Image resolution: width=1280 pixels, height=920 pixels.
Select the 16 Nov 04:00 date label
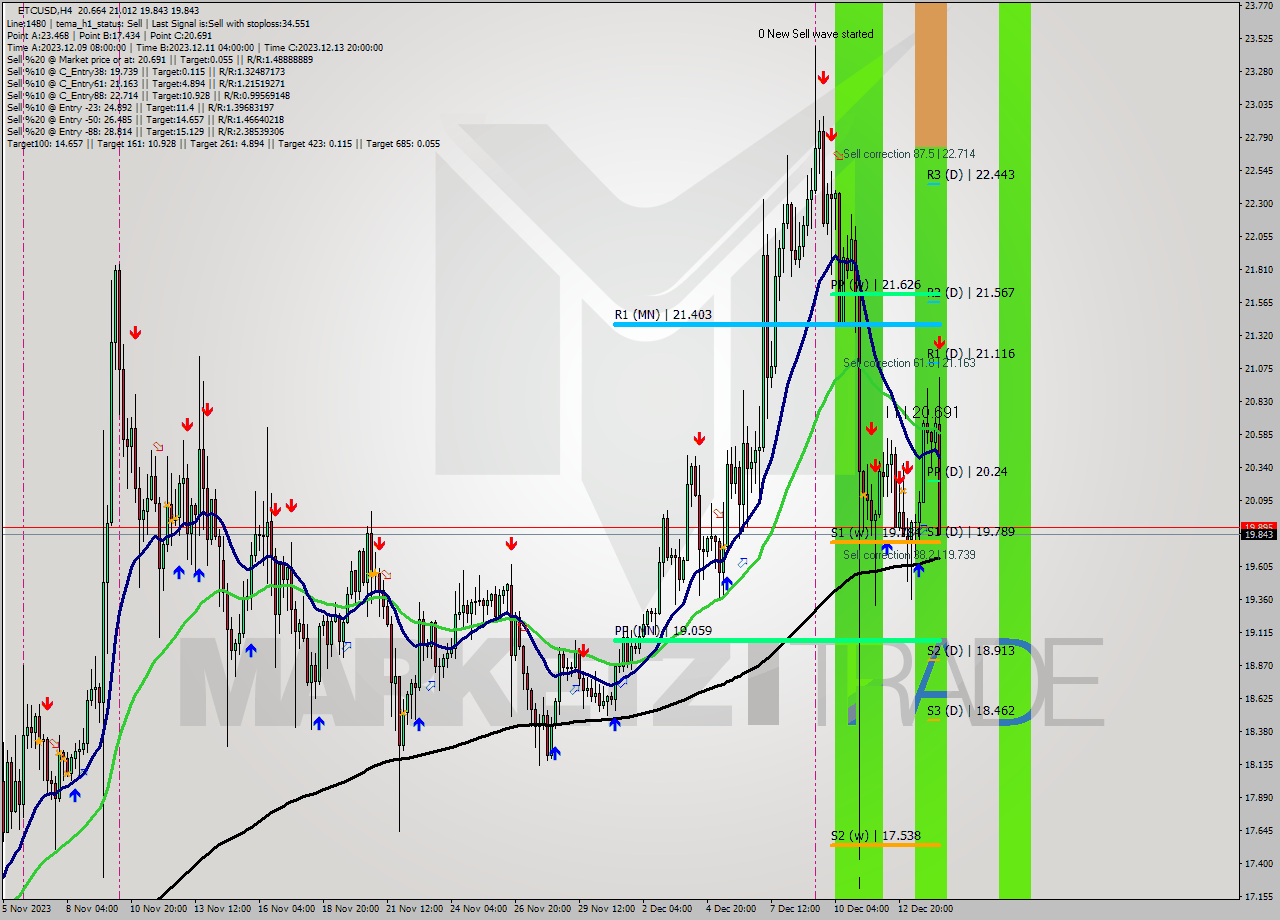click(x=286, y=909)
